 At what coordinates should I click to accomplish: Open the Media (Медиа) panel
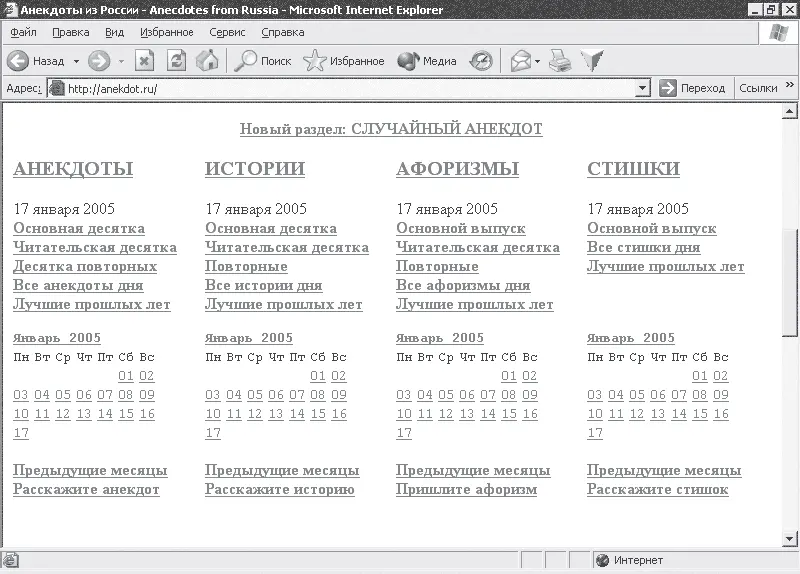(x=427, y=61)
